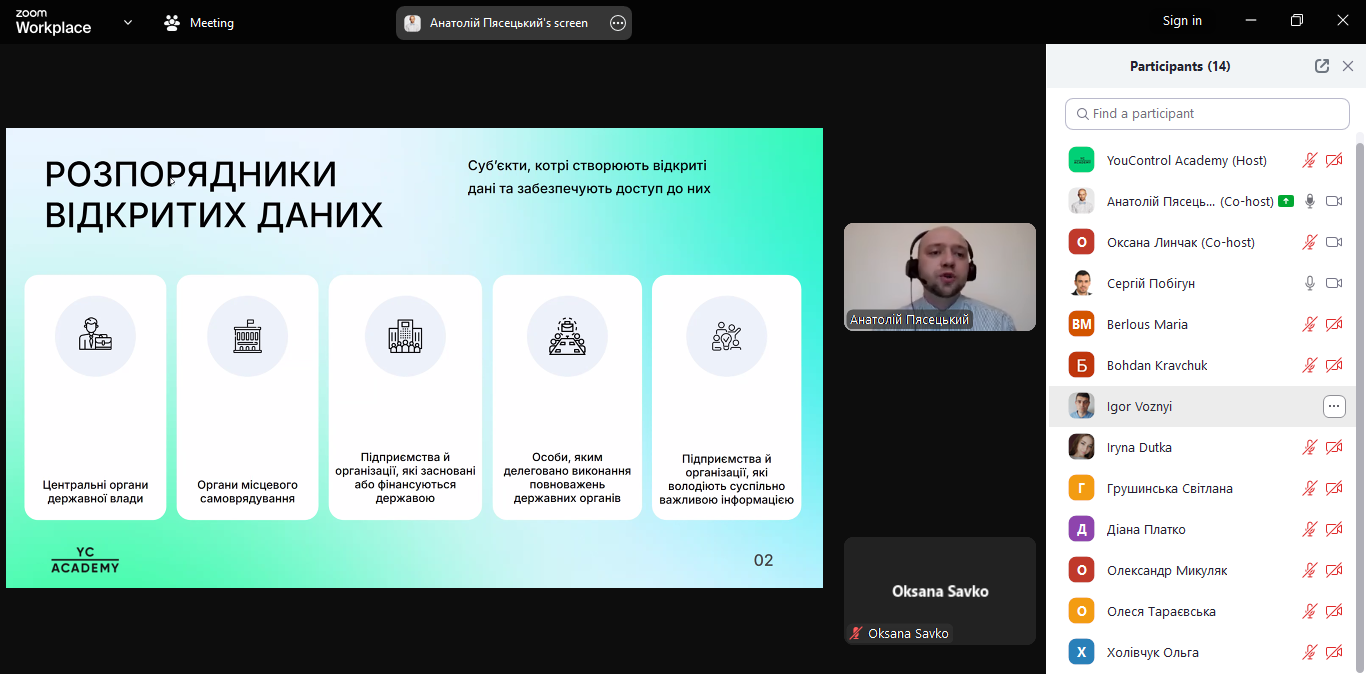1366x674 pixels.
Task: Pop out the Participants panel
Action: point(1322,66)
